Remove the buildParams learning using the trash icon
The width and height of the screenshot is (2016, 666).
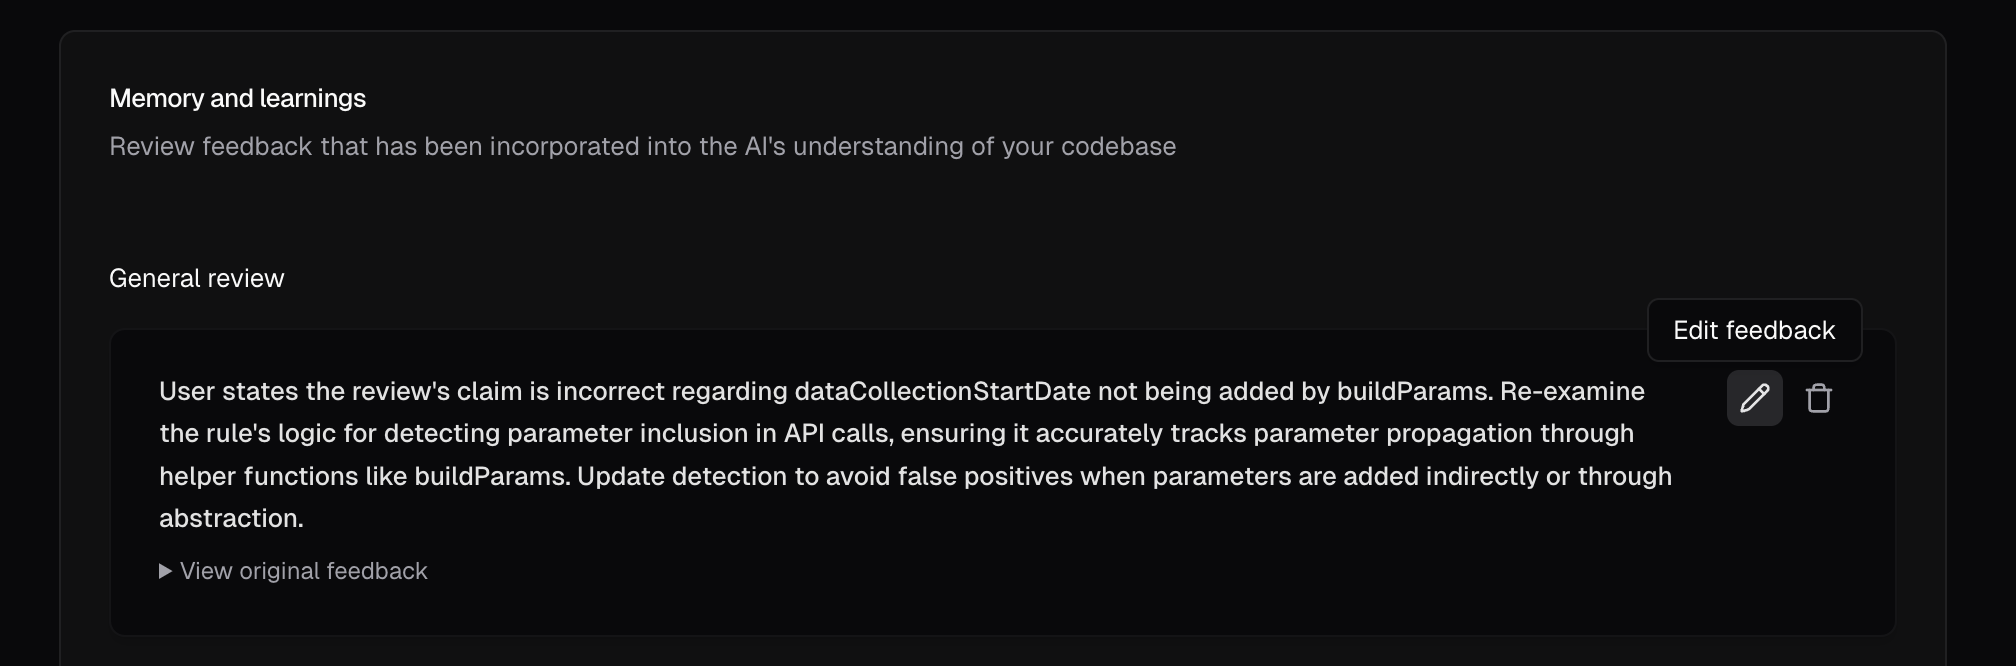1820,398
